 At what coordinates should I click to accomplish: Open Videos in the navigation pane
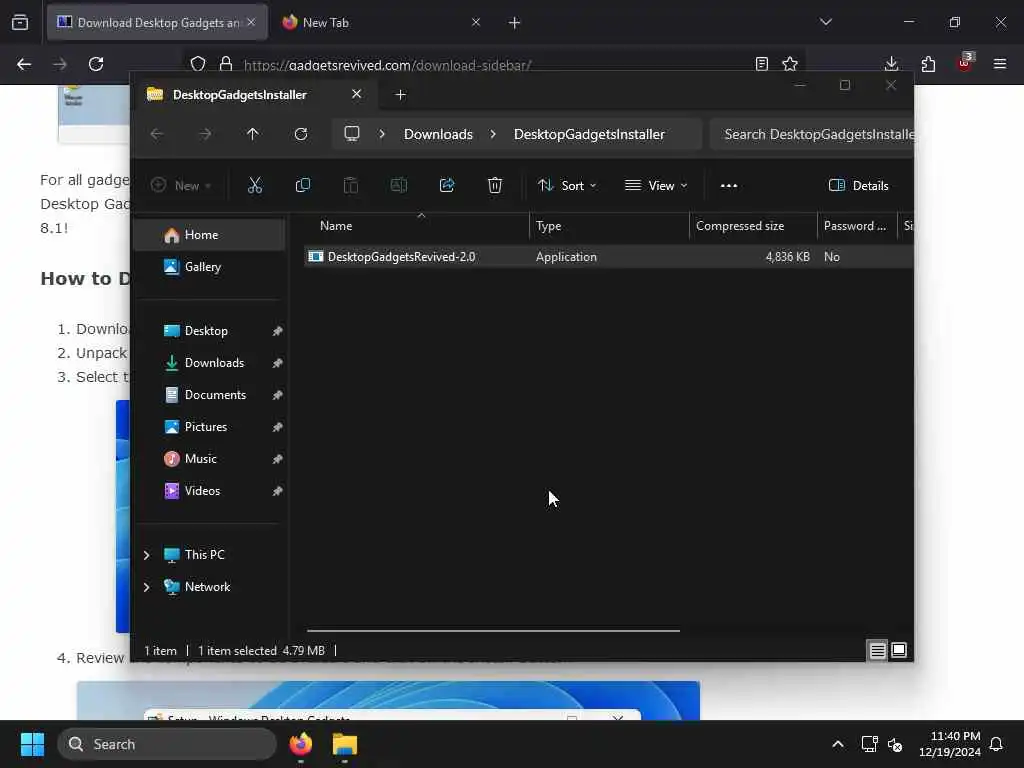click(209, 490)
